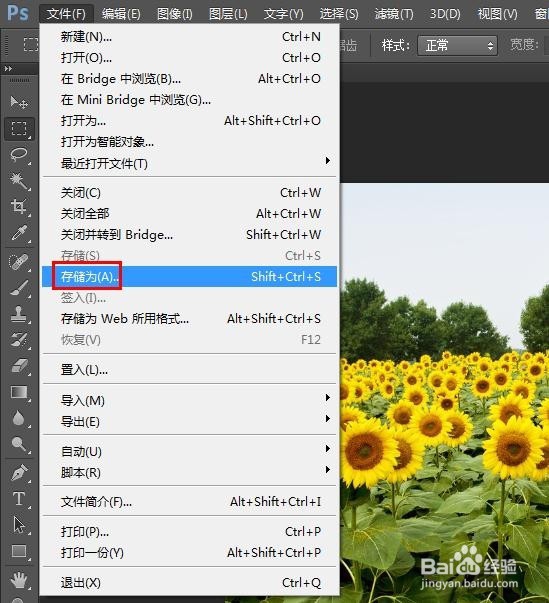Choose 存储为 Web 所用格式...
Screen dimensions: 549x603
(189, 319)
